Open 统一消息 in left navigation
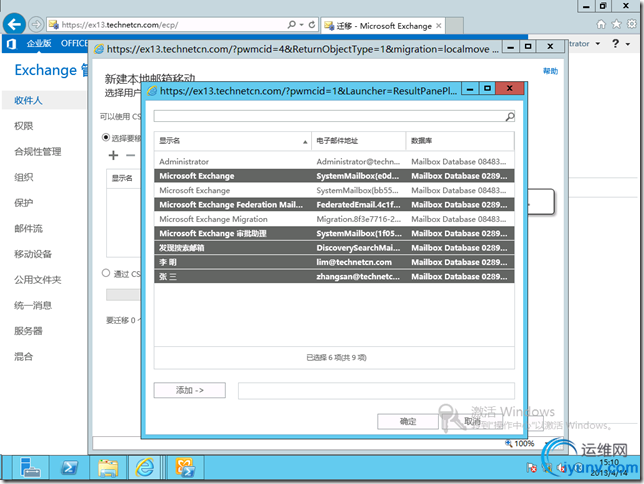Image resolution: width=644 pixels, height=484 pixels. 33,305
